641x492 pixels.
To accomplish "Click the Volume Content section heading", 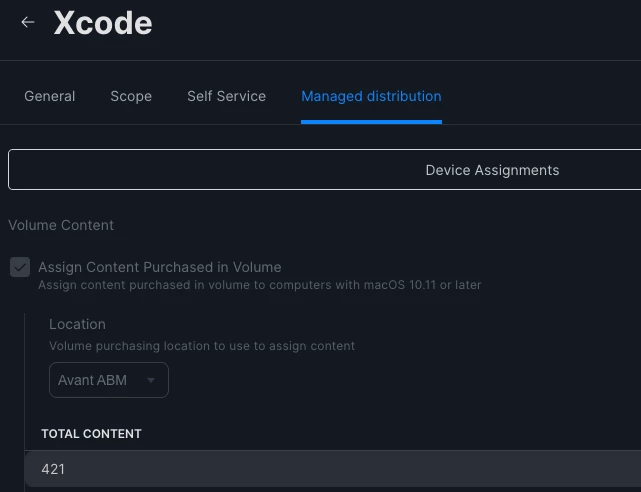I will point(61,225).
